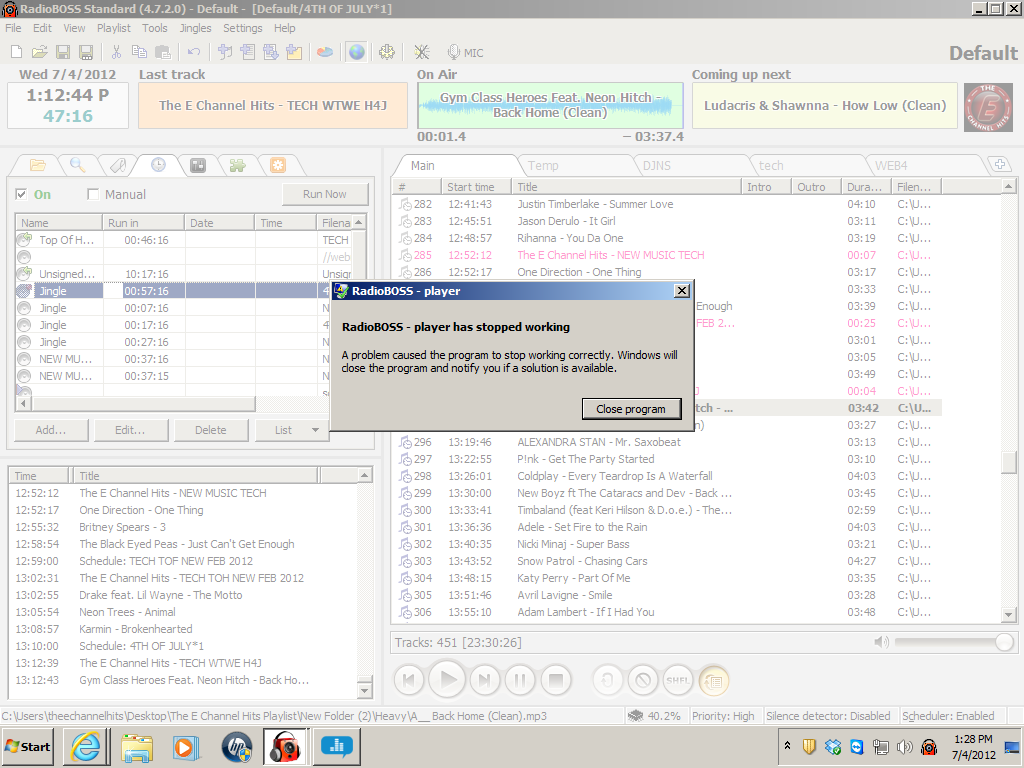Mute with the speaker icon near volume slider
Image resolution: width=1024 pixels, height=768 pixels.
click(882, 642)
